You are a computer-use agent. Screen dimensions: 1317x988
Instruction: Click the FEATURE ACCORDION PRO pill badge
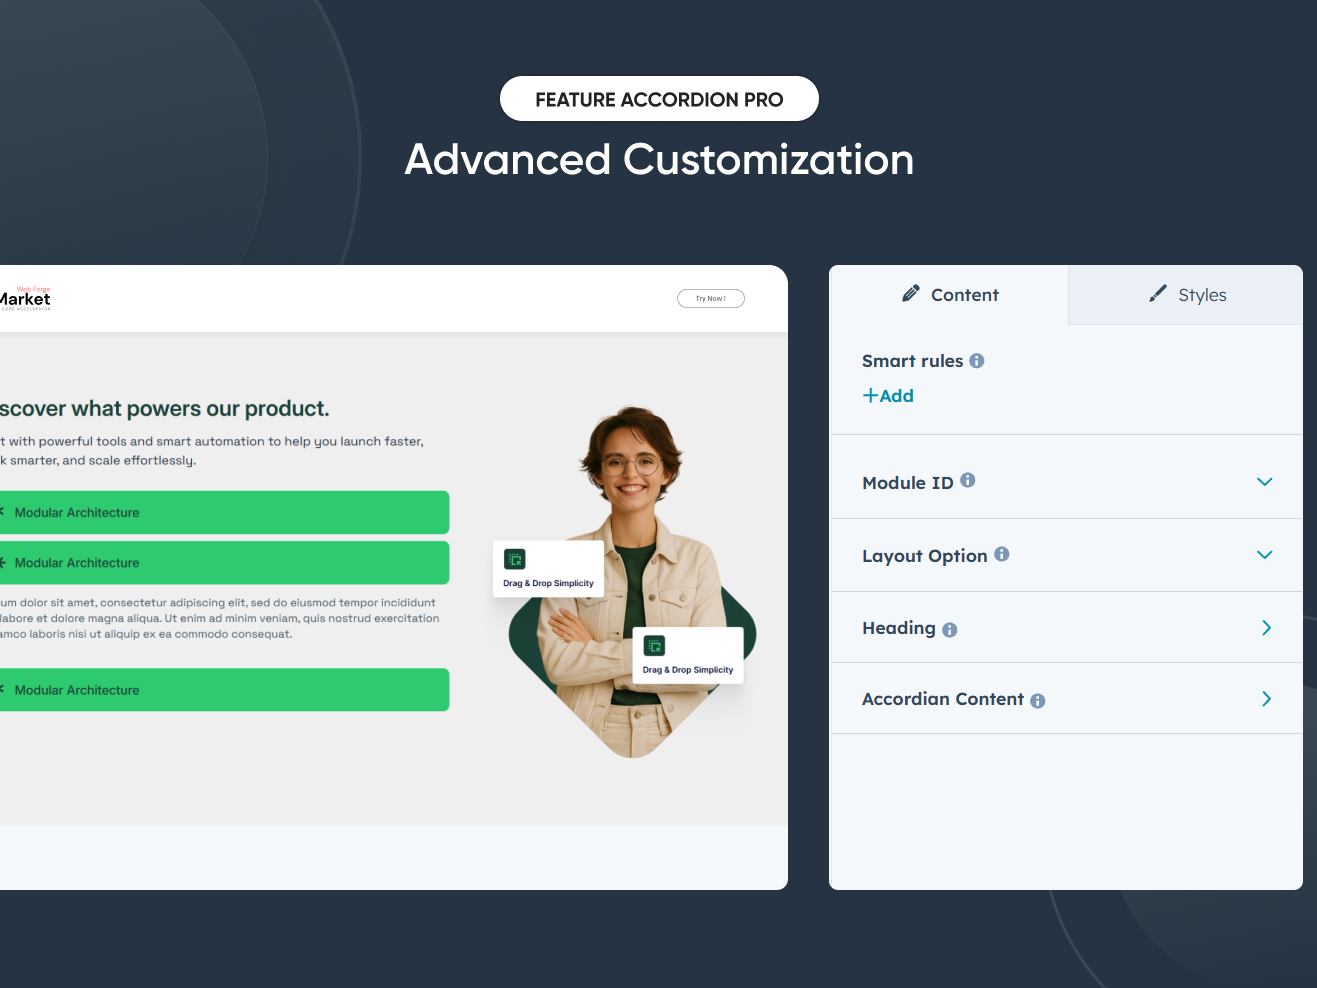[659, 98]
